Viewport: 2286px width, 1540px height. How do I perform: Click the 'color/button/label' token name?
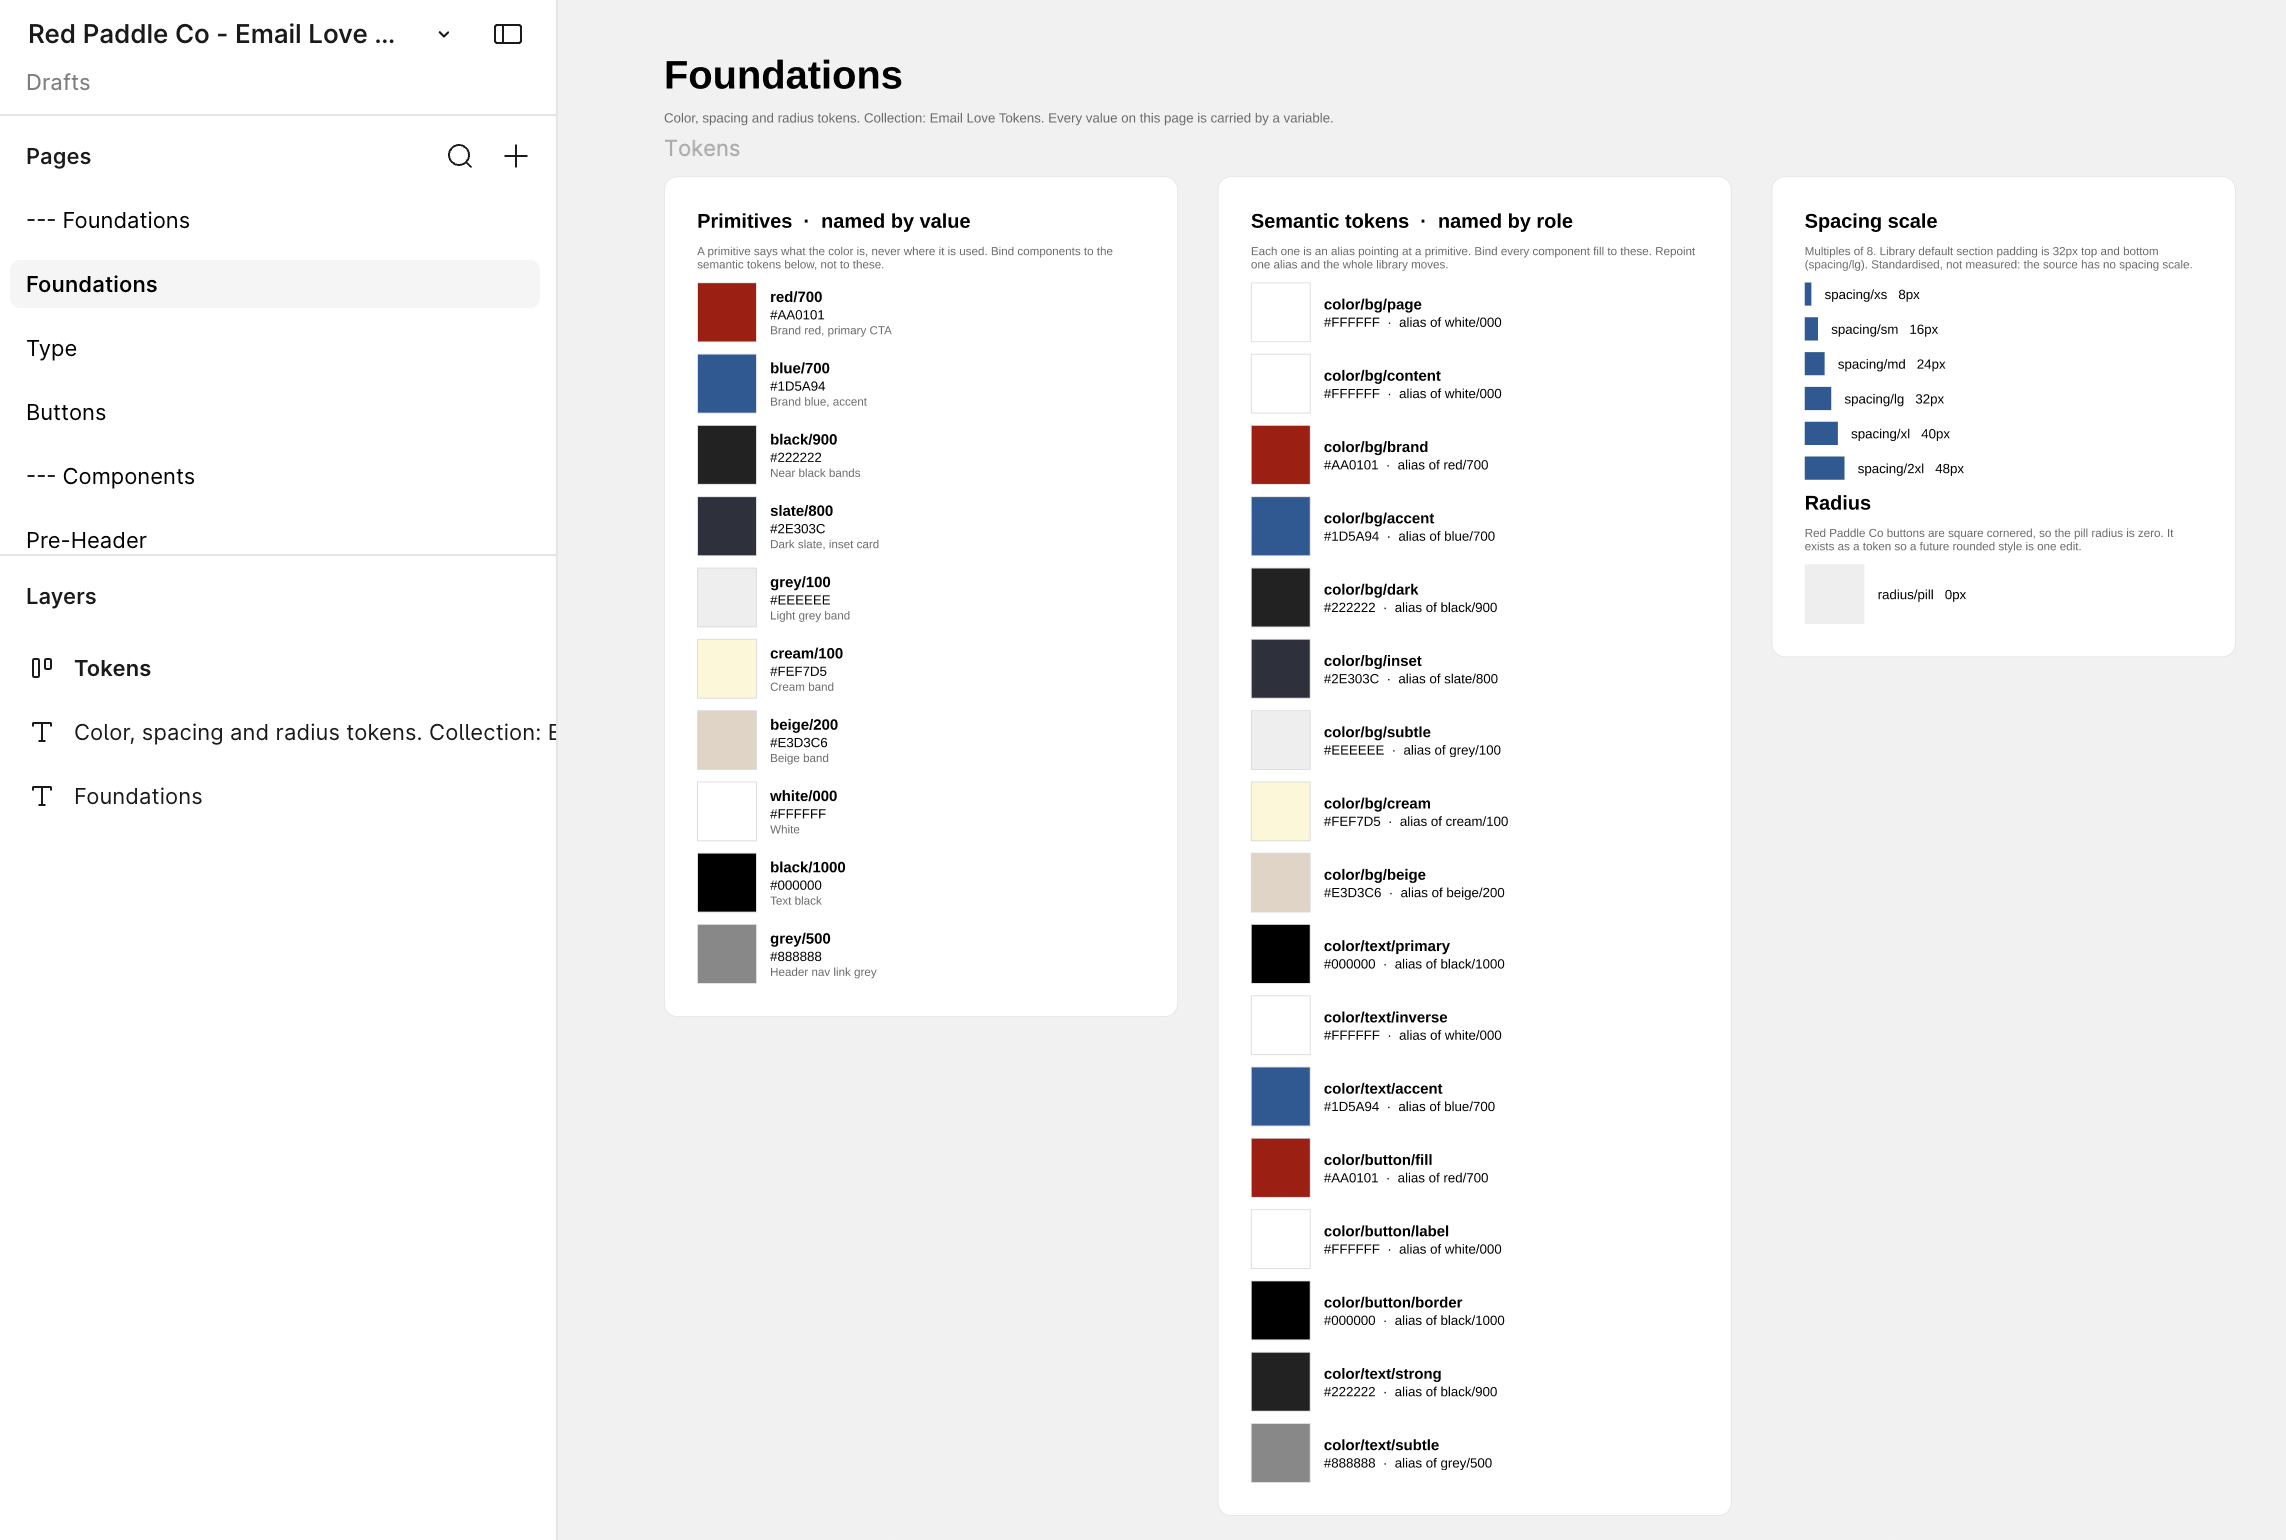(1386, 1231)
